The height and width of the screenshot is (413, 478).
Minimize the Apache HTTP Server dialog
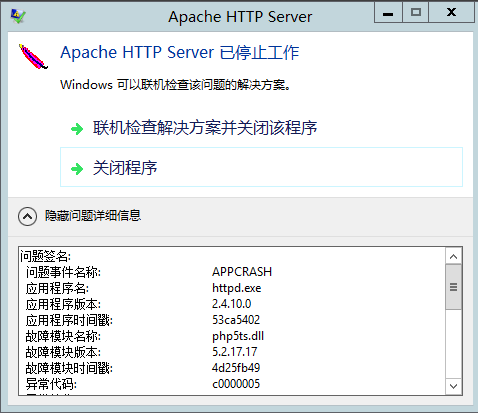click(x=388, y=13)
